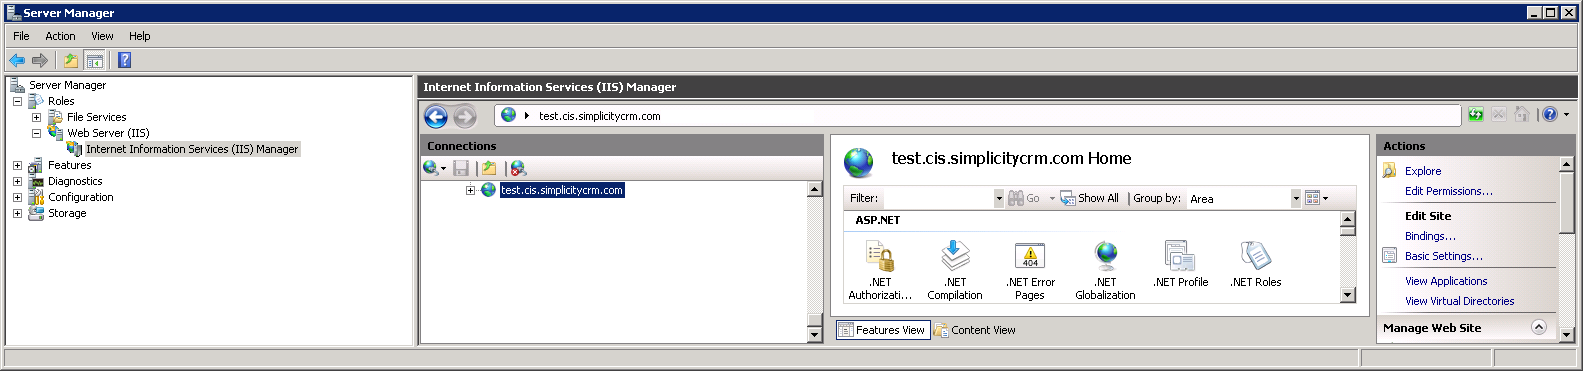Viewport: 1583px width, 371px height.
Task: Expand the Storage tree node
Action: [x=17, y=213]
